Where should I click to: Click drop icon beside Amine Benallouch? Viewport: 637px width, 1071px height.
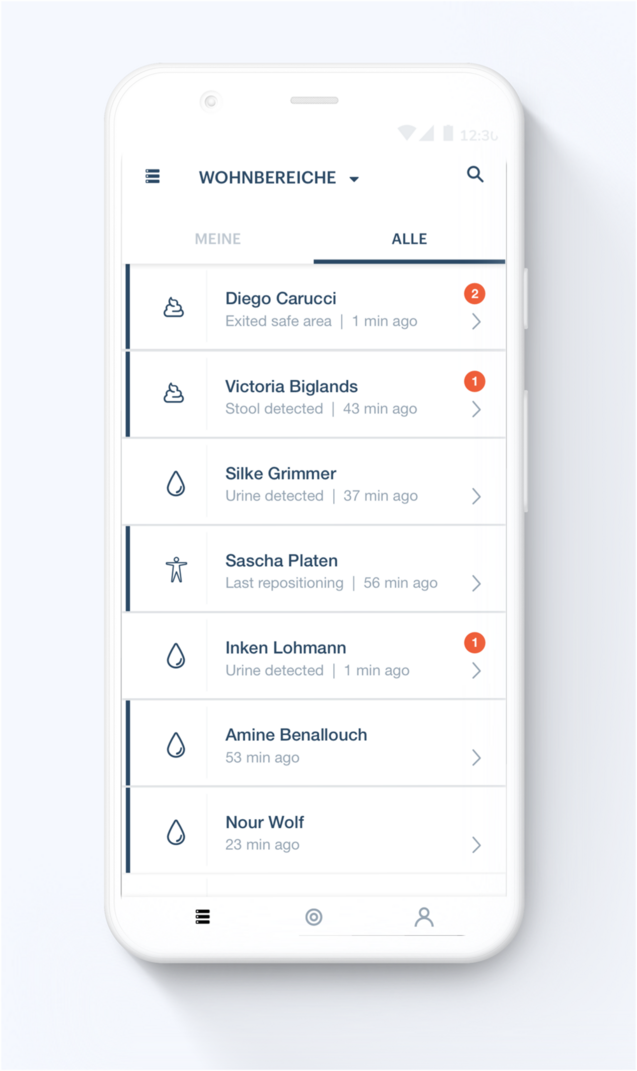pyautogui.click(x=175, y=745)
